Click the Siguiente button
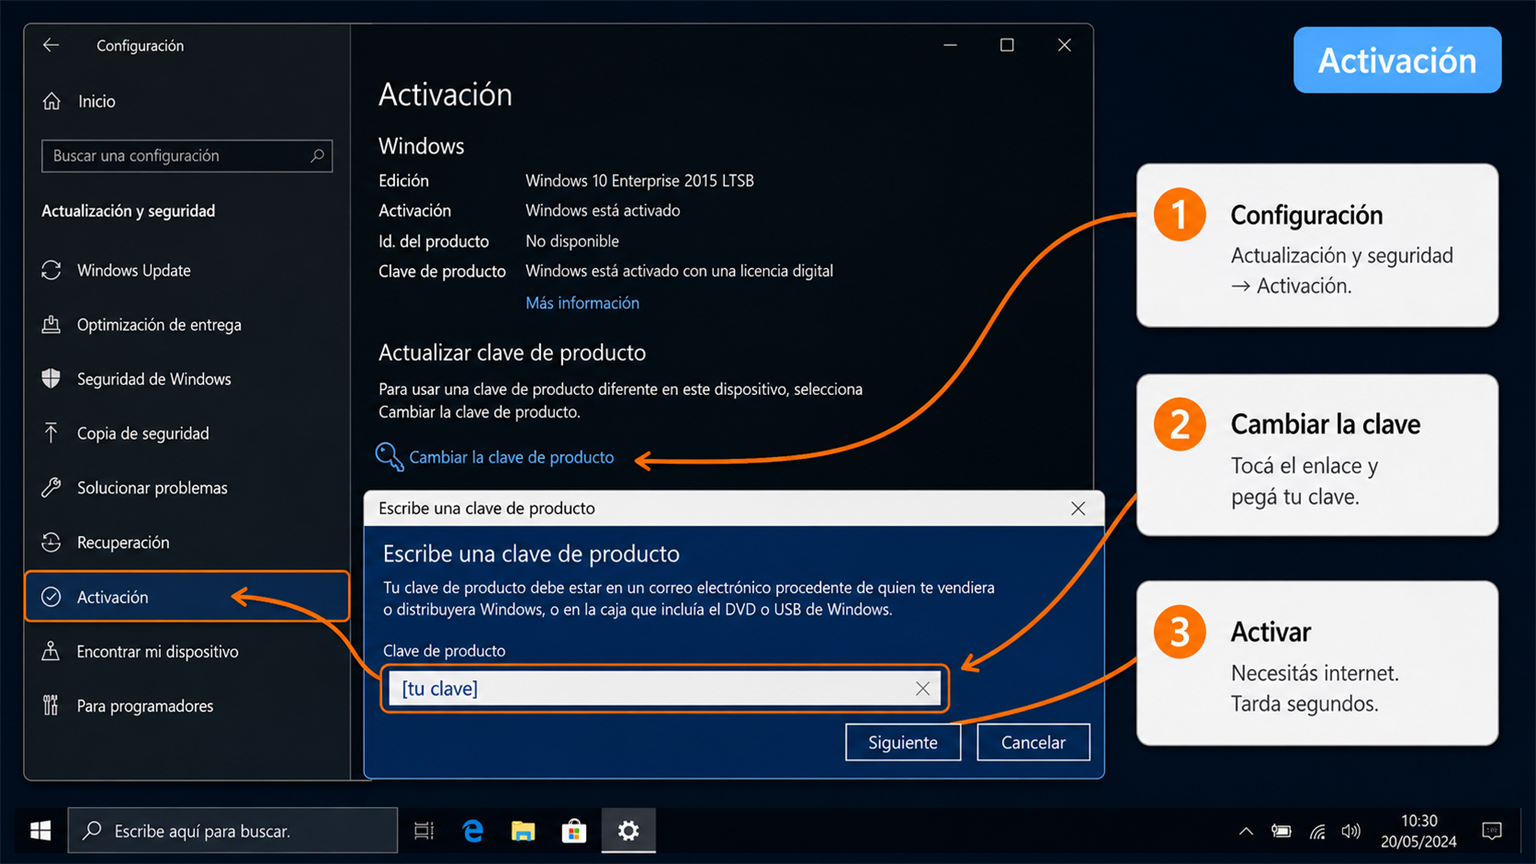 tap(903, 742)
